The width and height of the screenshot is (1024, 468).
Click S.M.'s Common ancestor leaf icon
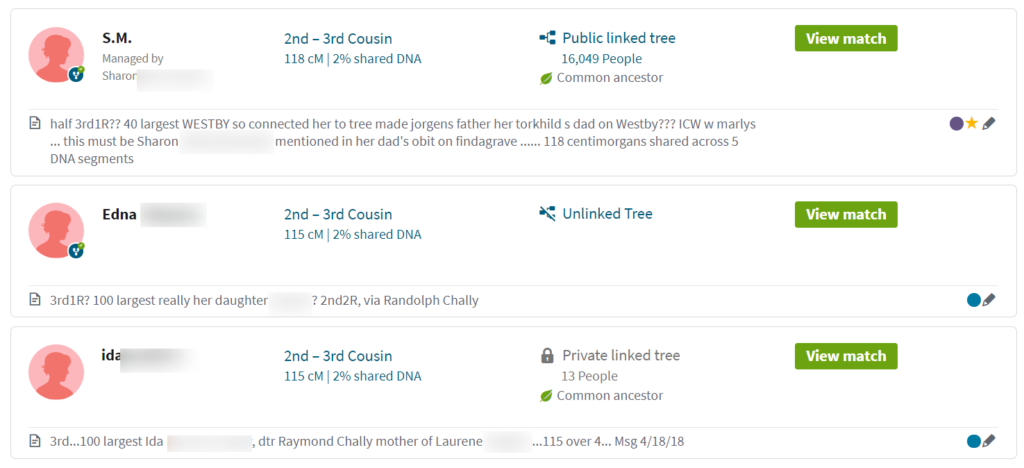point(546,78)
